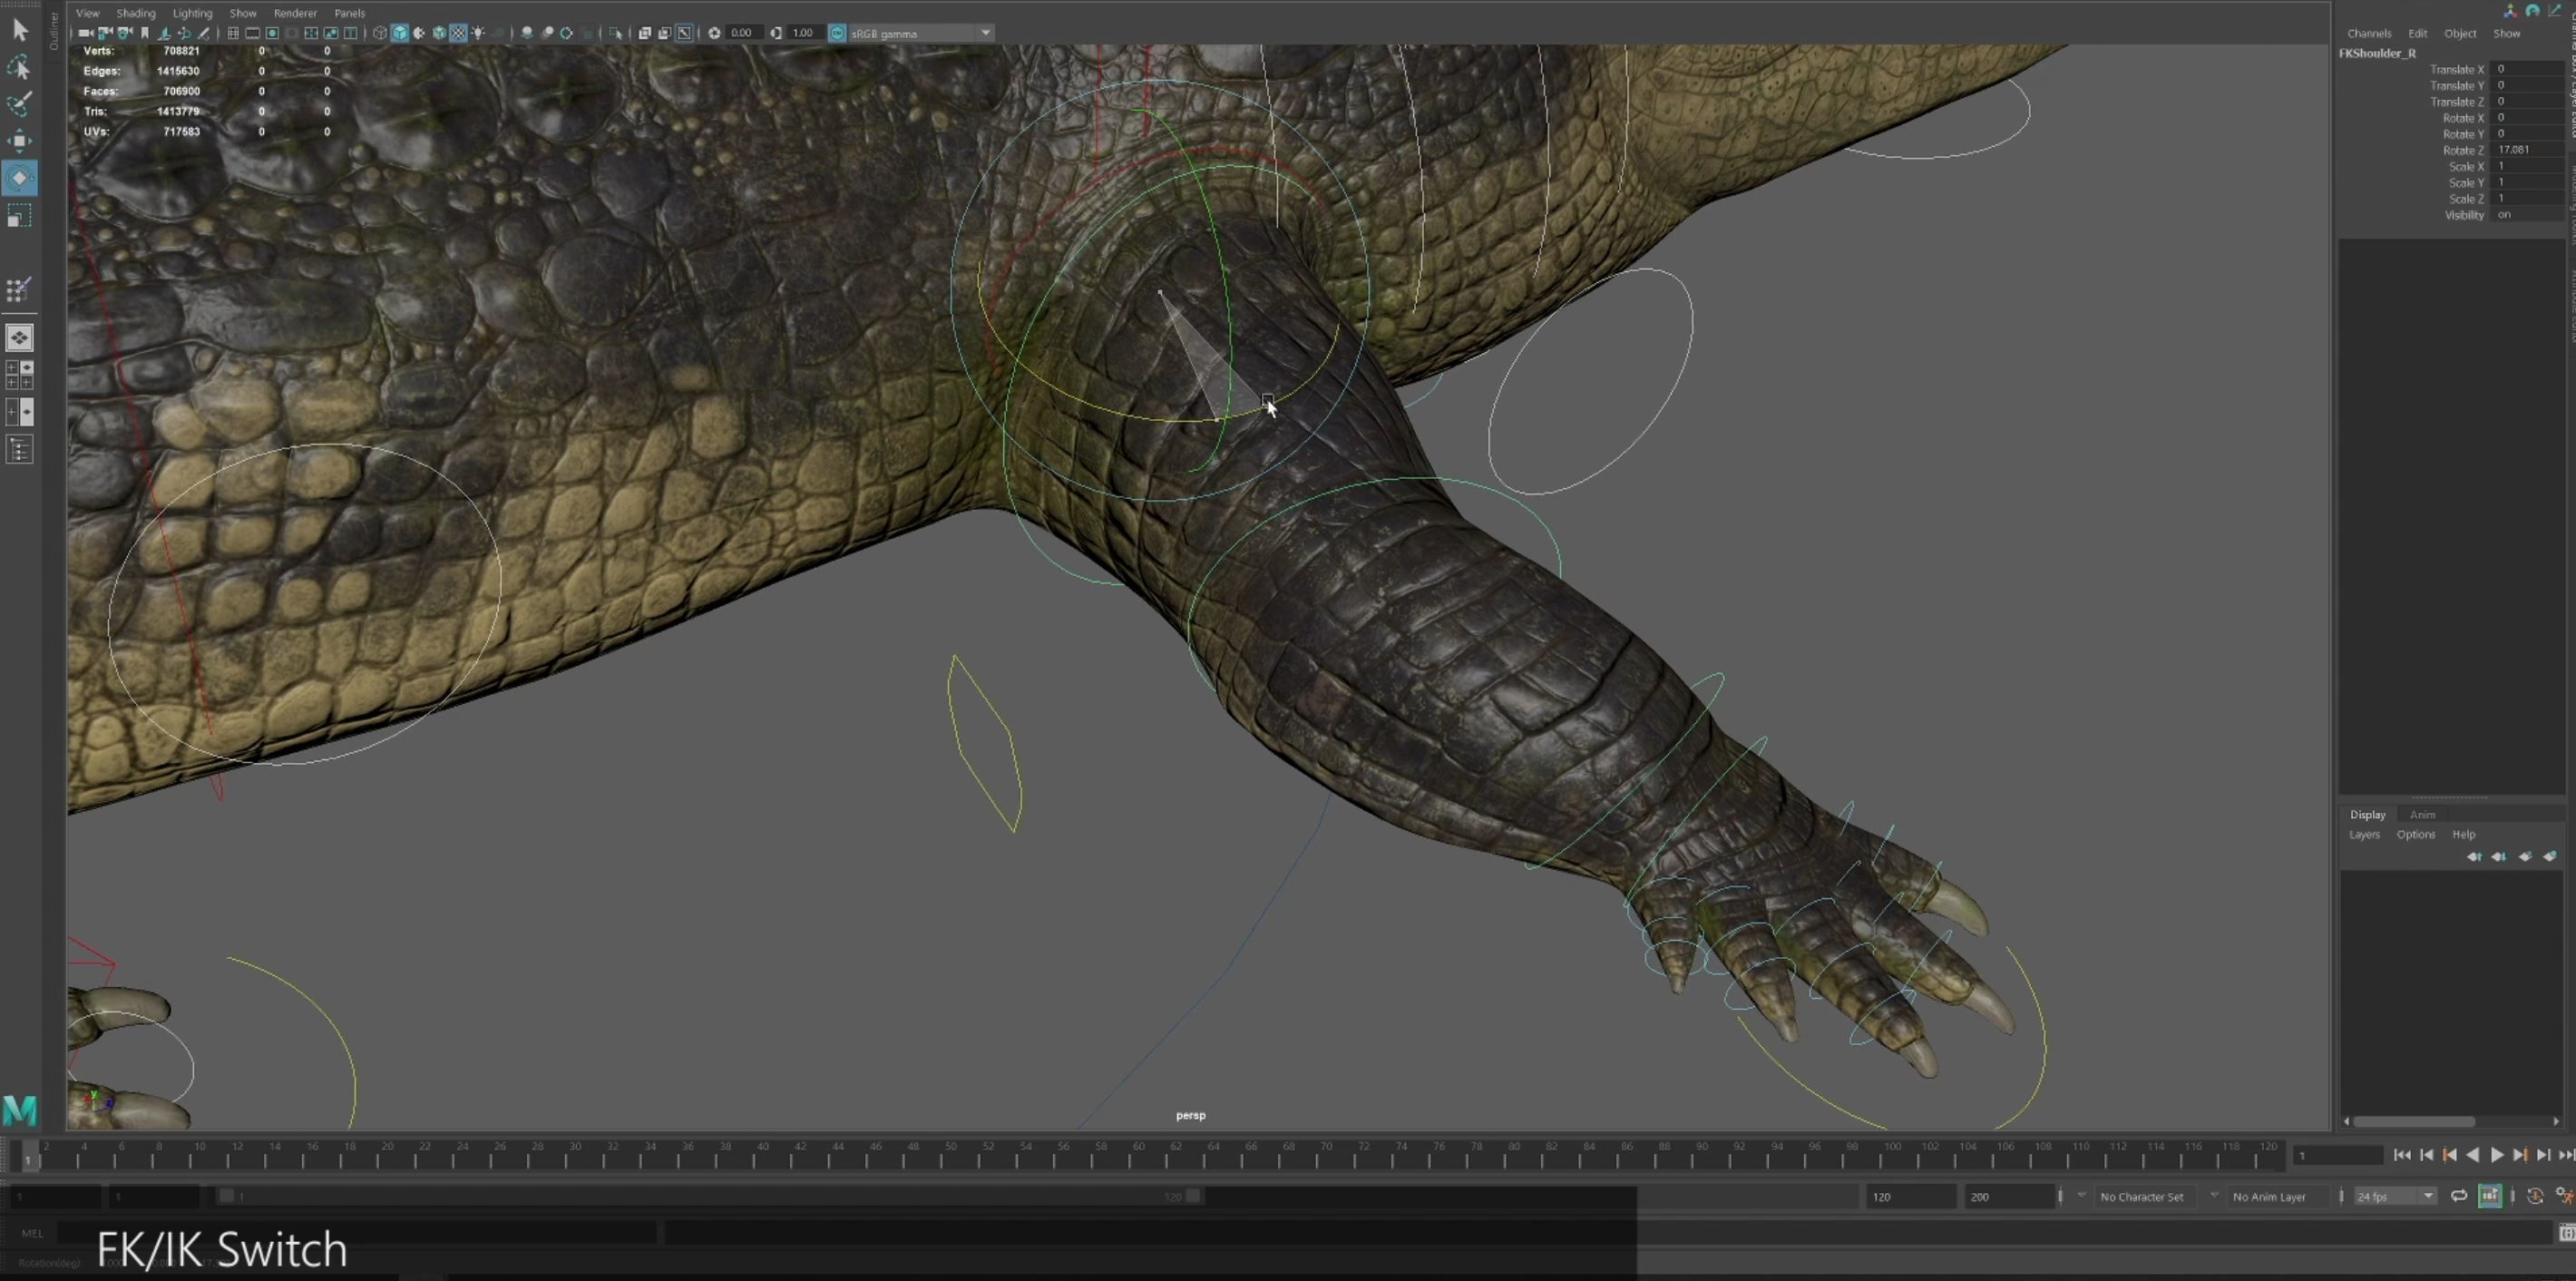Screen dimensions: 2576x1281
Task: Activate the highlighted Rotate tool
Action: pos(19,178)
